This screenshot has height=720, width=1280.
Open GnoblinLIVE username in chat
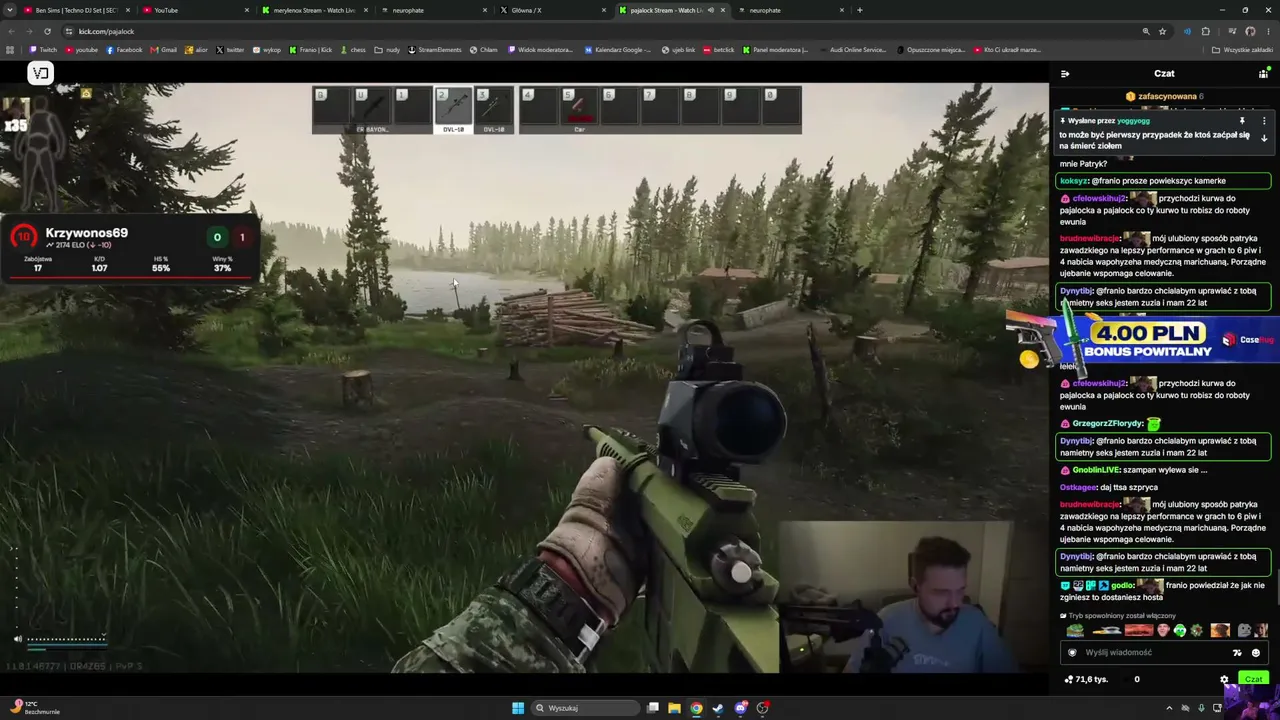click(x=1096, y=470)
